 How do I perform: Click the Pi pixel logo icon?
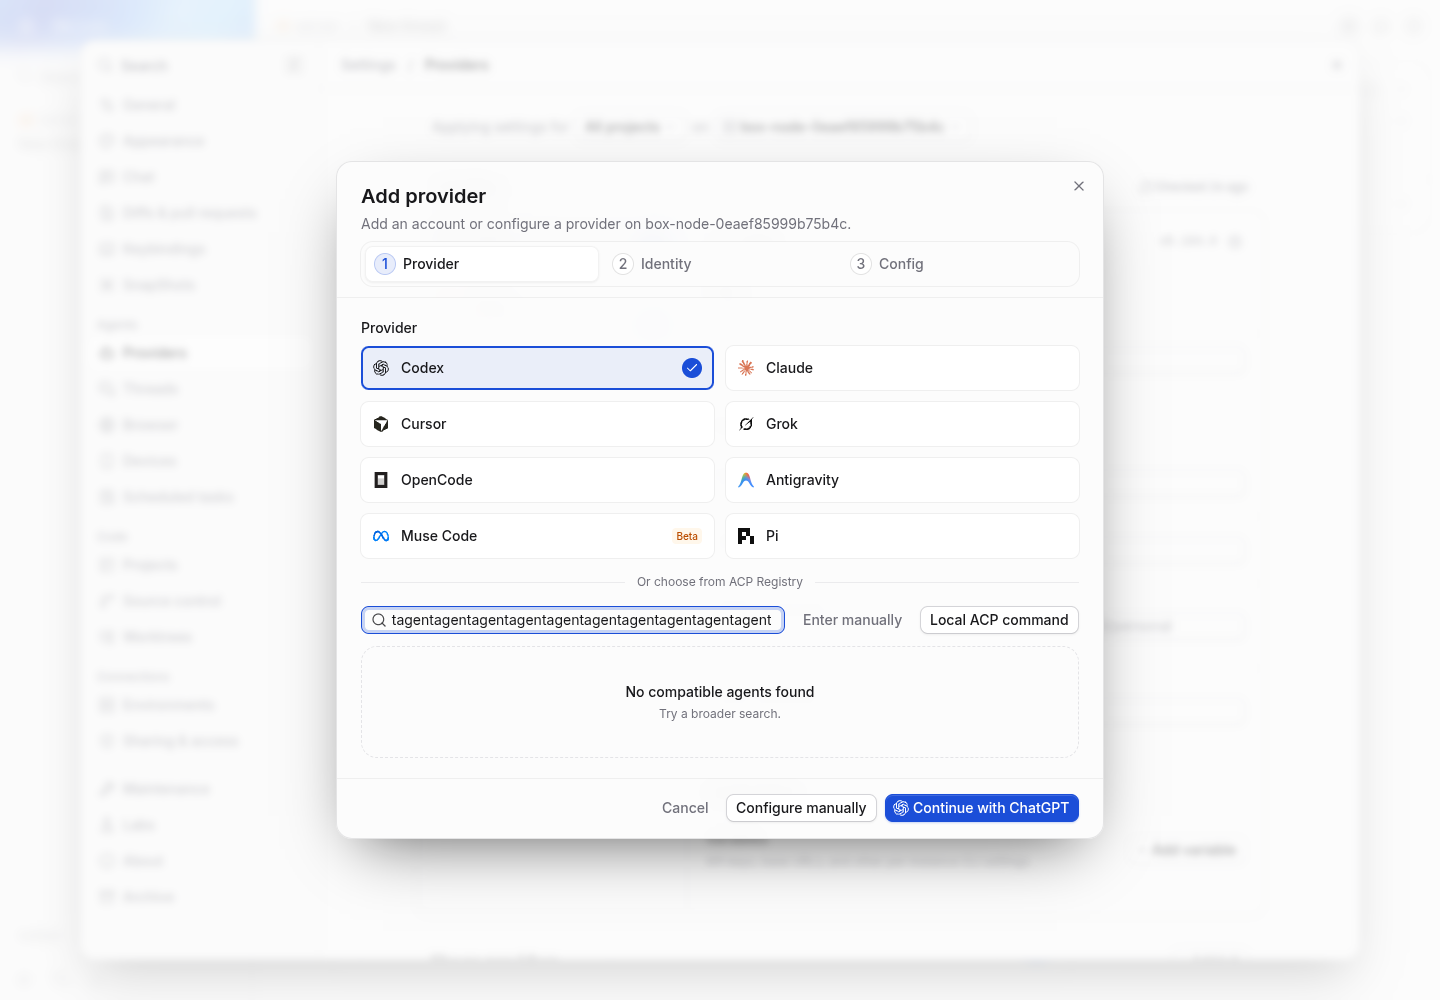pos(746,536)
